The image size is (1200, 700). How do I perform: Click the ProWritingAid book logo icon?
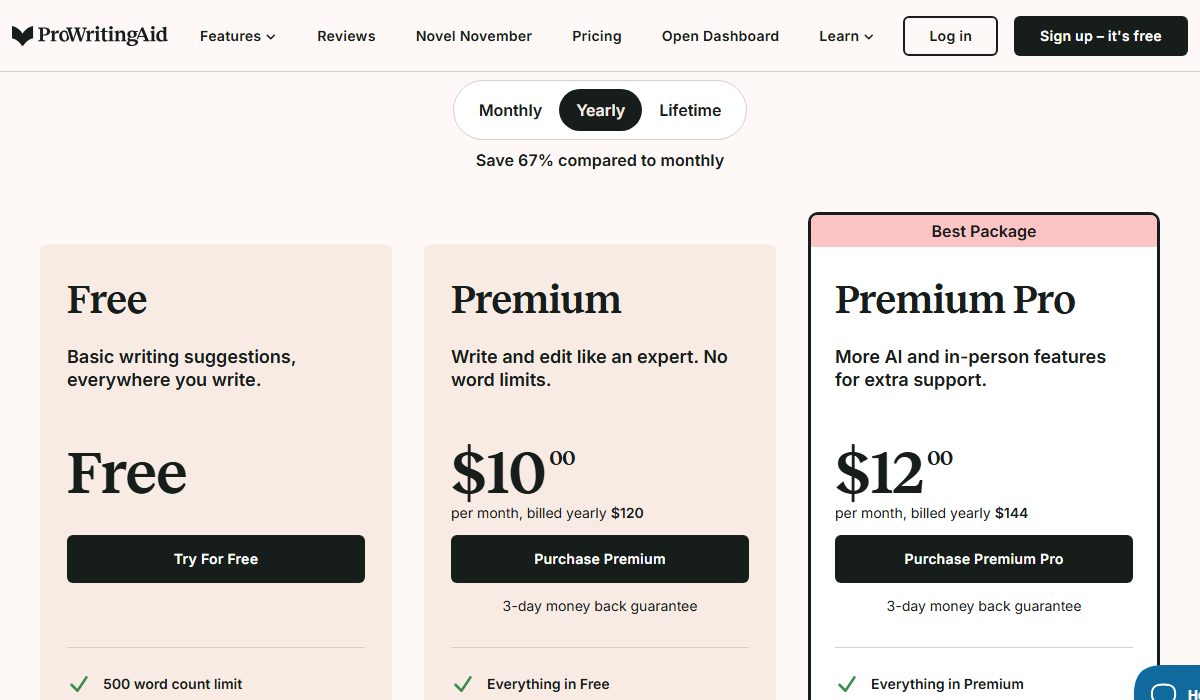22,35
